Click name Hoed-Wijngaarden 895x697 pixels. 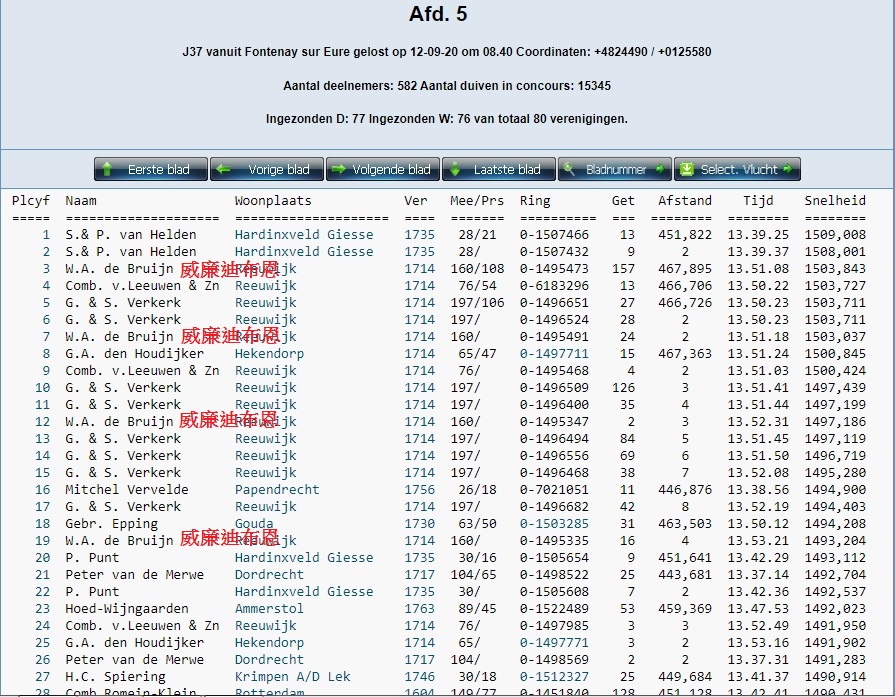point(127,609)
